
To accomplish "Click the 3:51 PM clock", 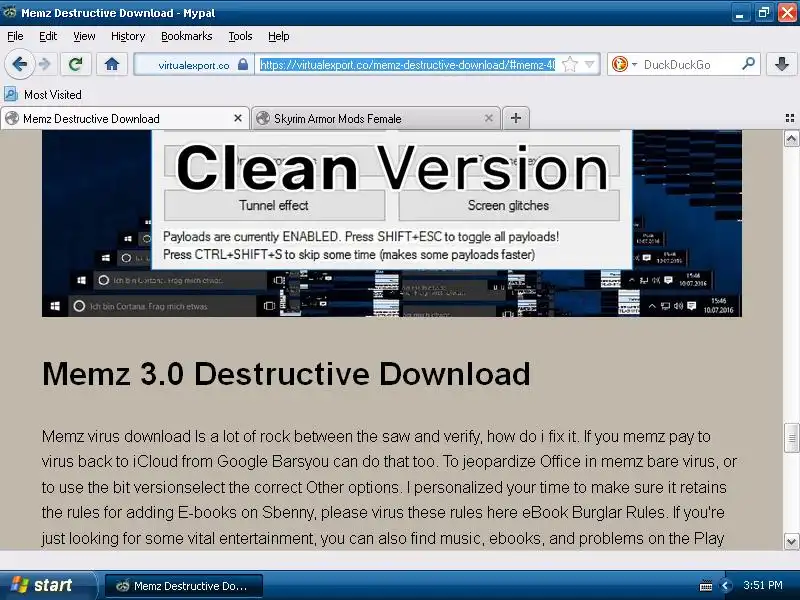I will point(763,585).
